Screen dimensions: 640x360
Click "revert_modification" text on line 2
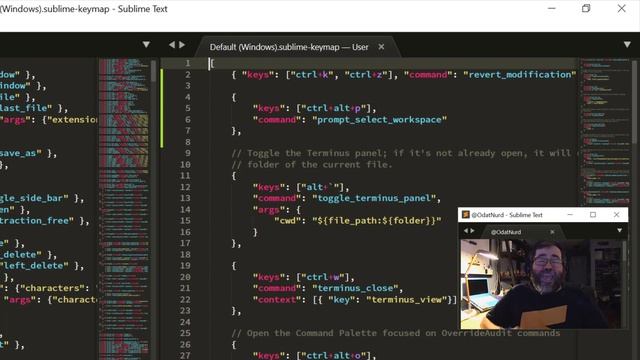point(519,75)
